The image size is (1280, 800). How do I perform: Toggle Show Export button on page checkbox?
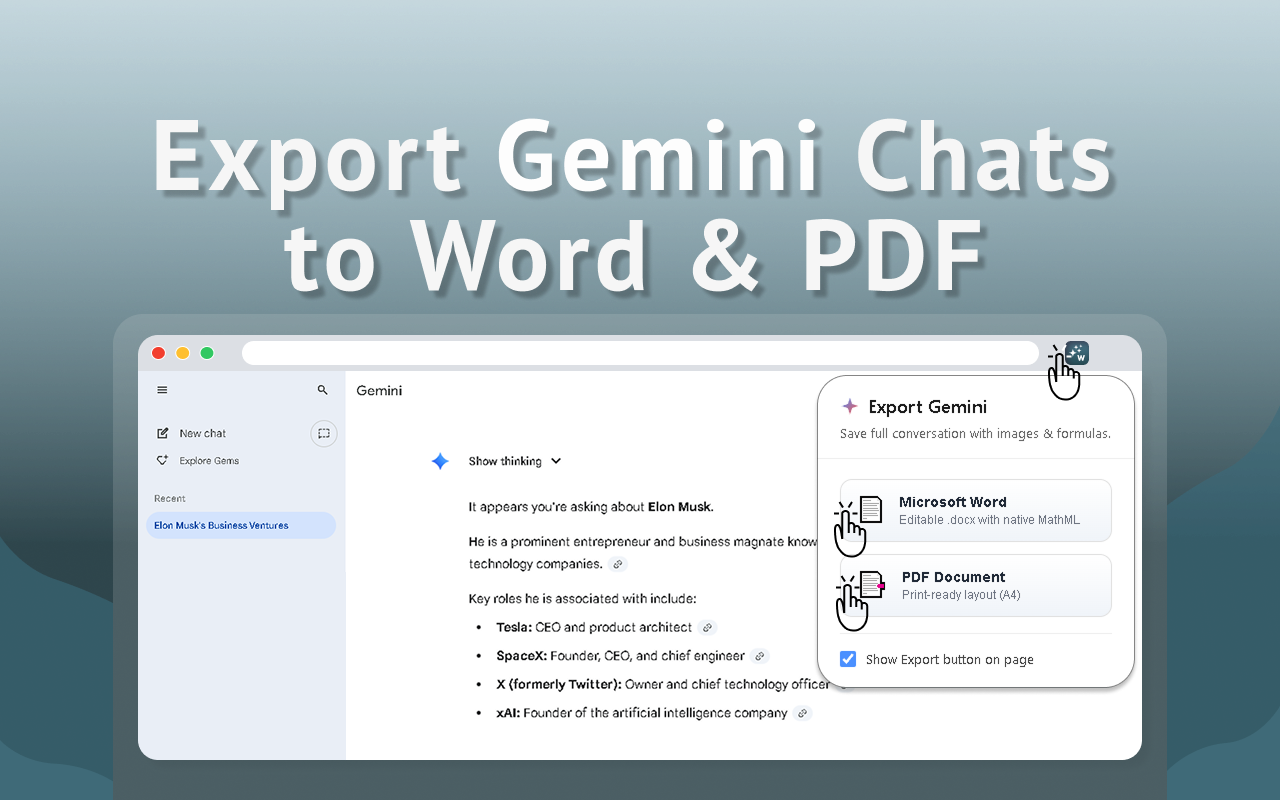848,659
